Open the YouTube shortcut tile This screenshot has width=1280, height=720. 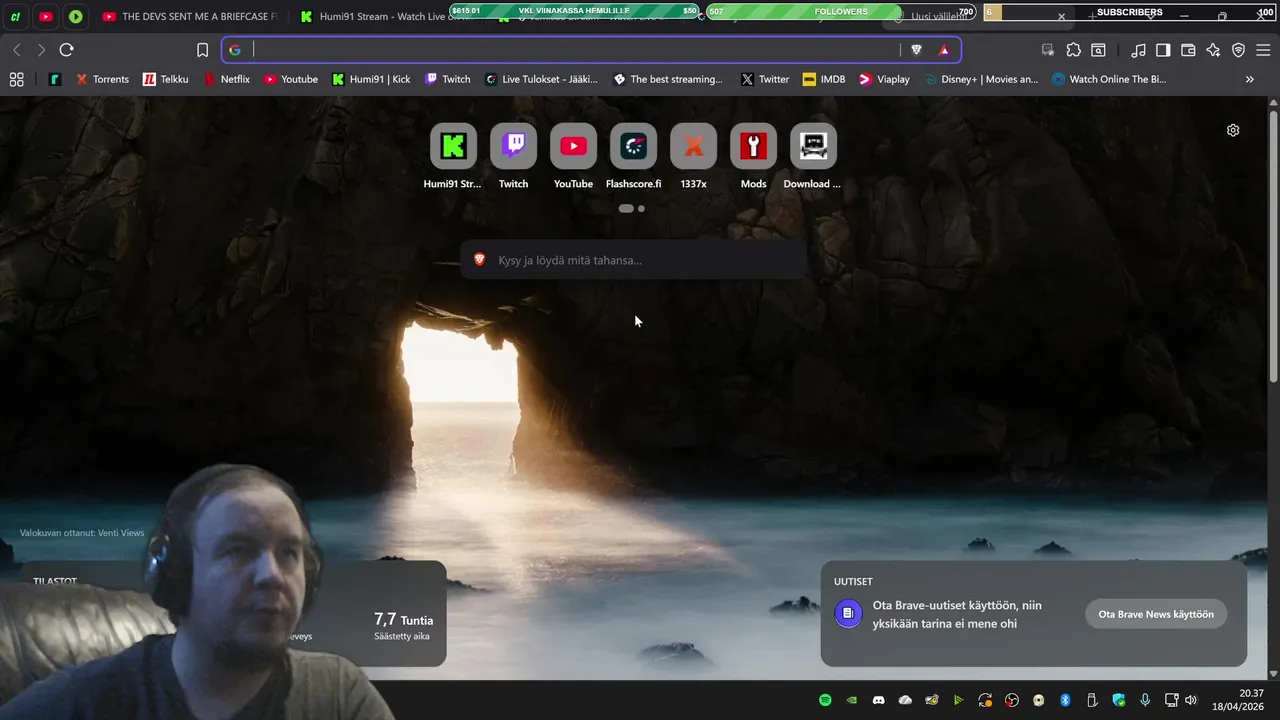(x=573, y=156)
